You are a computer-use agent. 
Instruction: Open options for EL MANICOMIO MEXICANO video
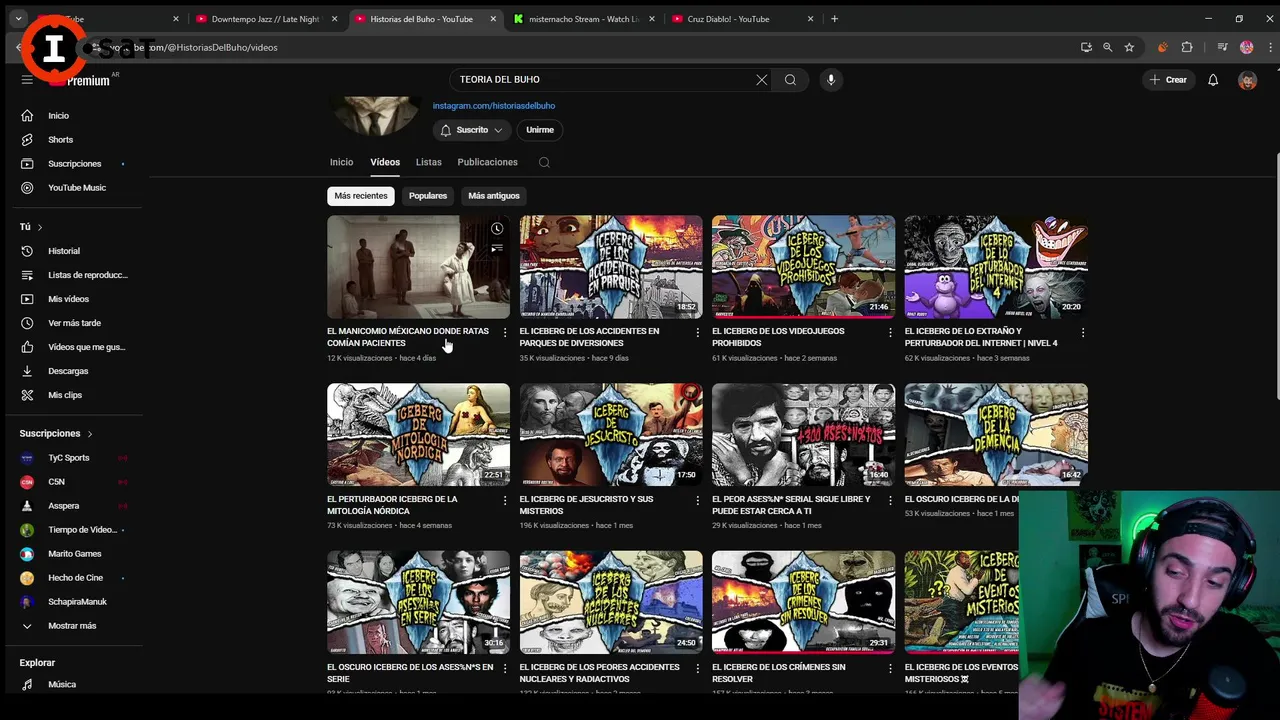tap(504, 332)
